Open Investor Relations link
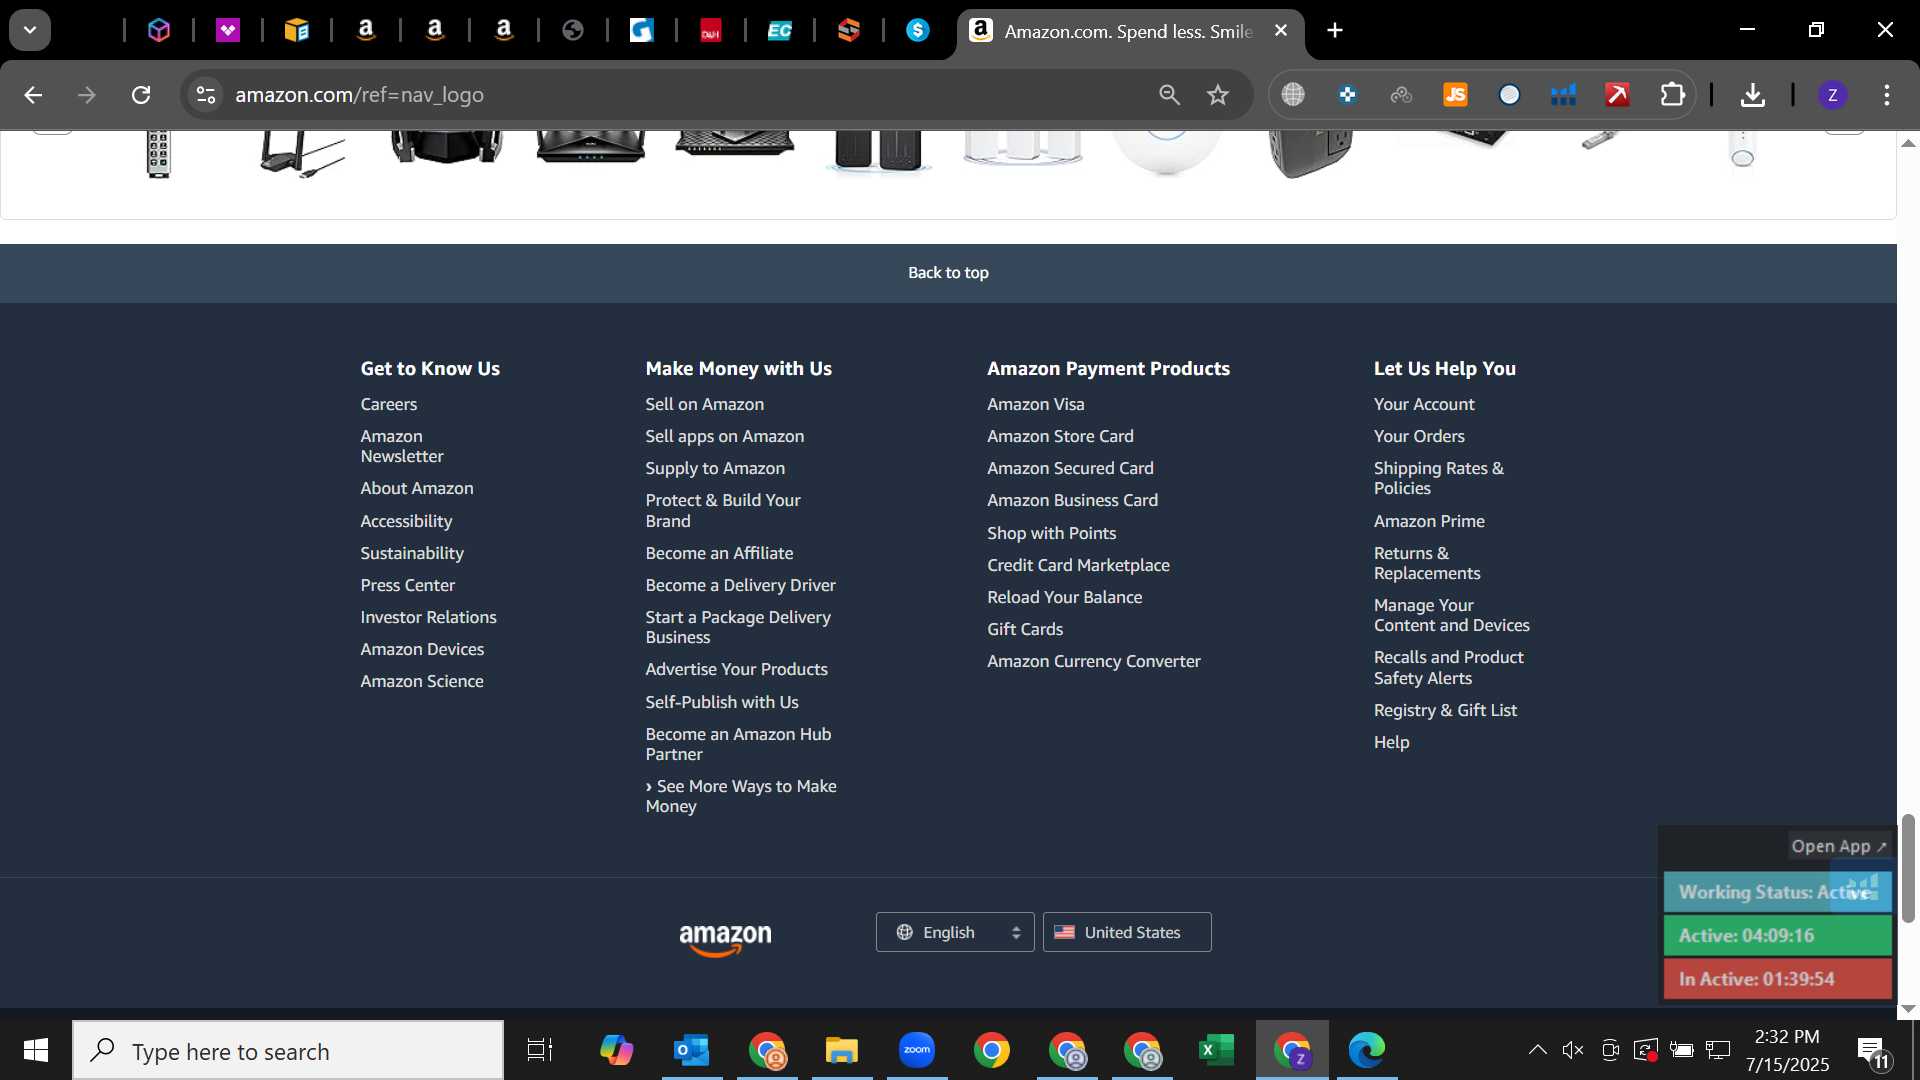The image size is (1920, 1080). point(428,617)
